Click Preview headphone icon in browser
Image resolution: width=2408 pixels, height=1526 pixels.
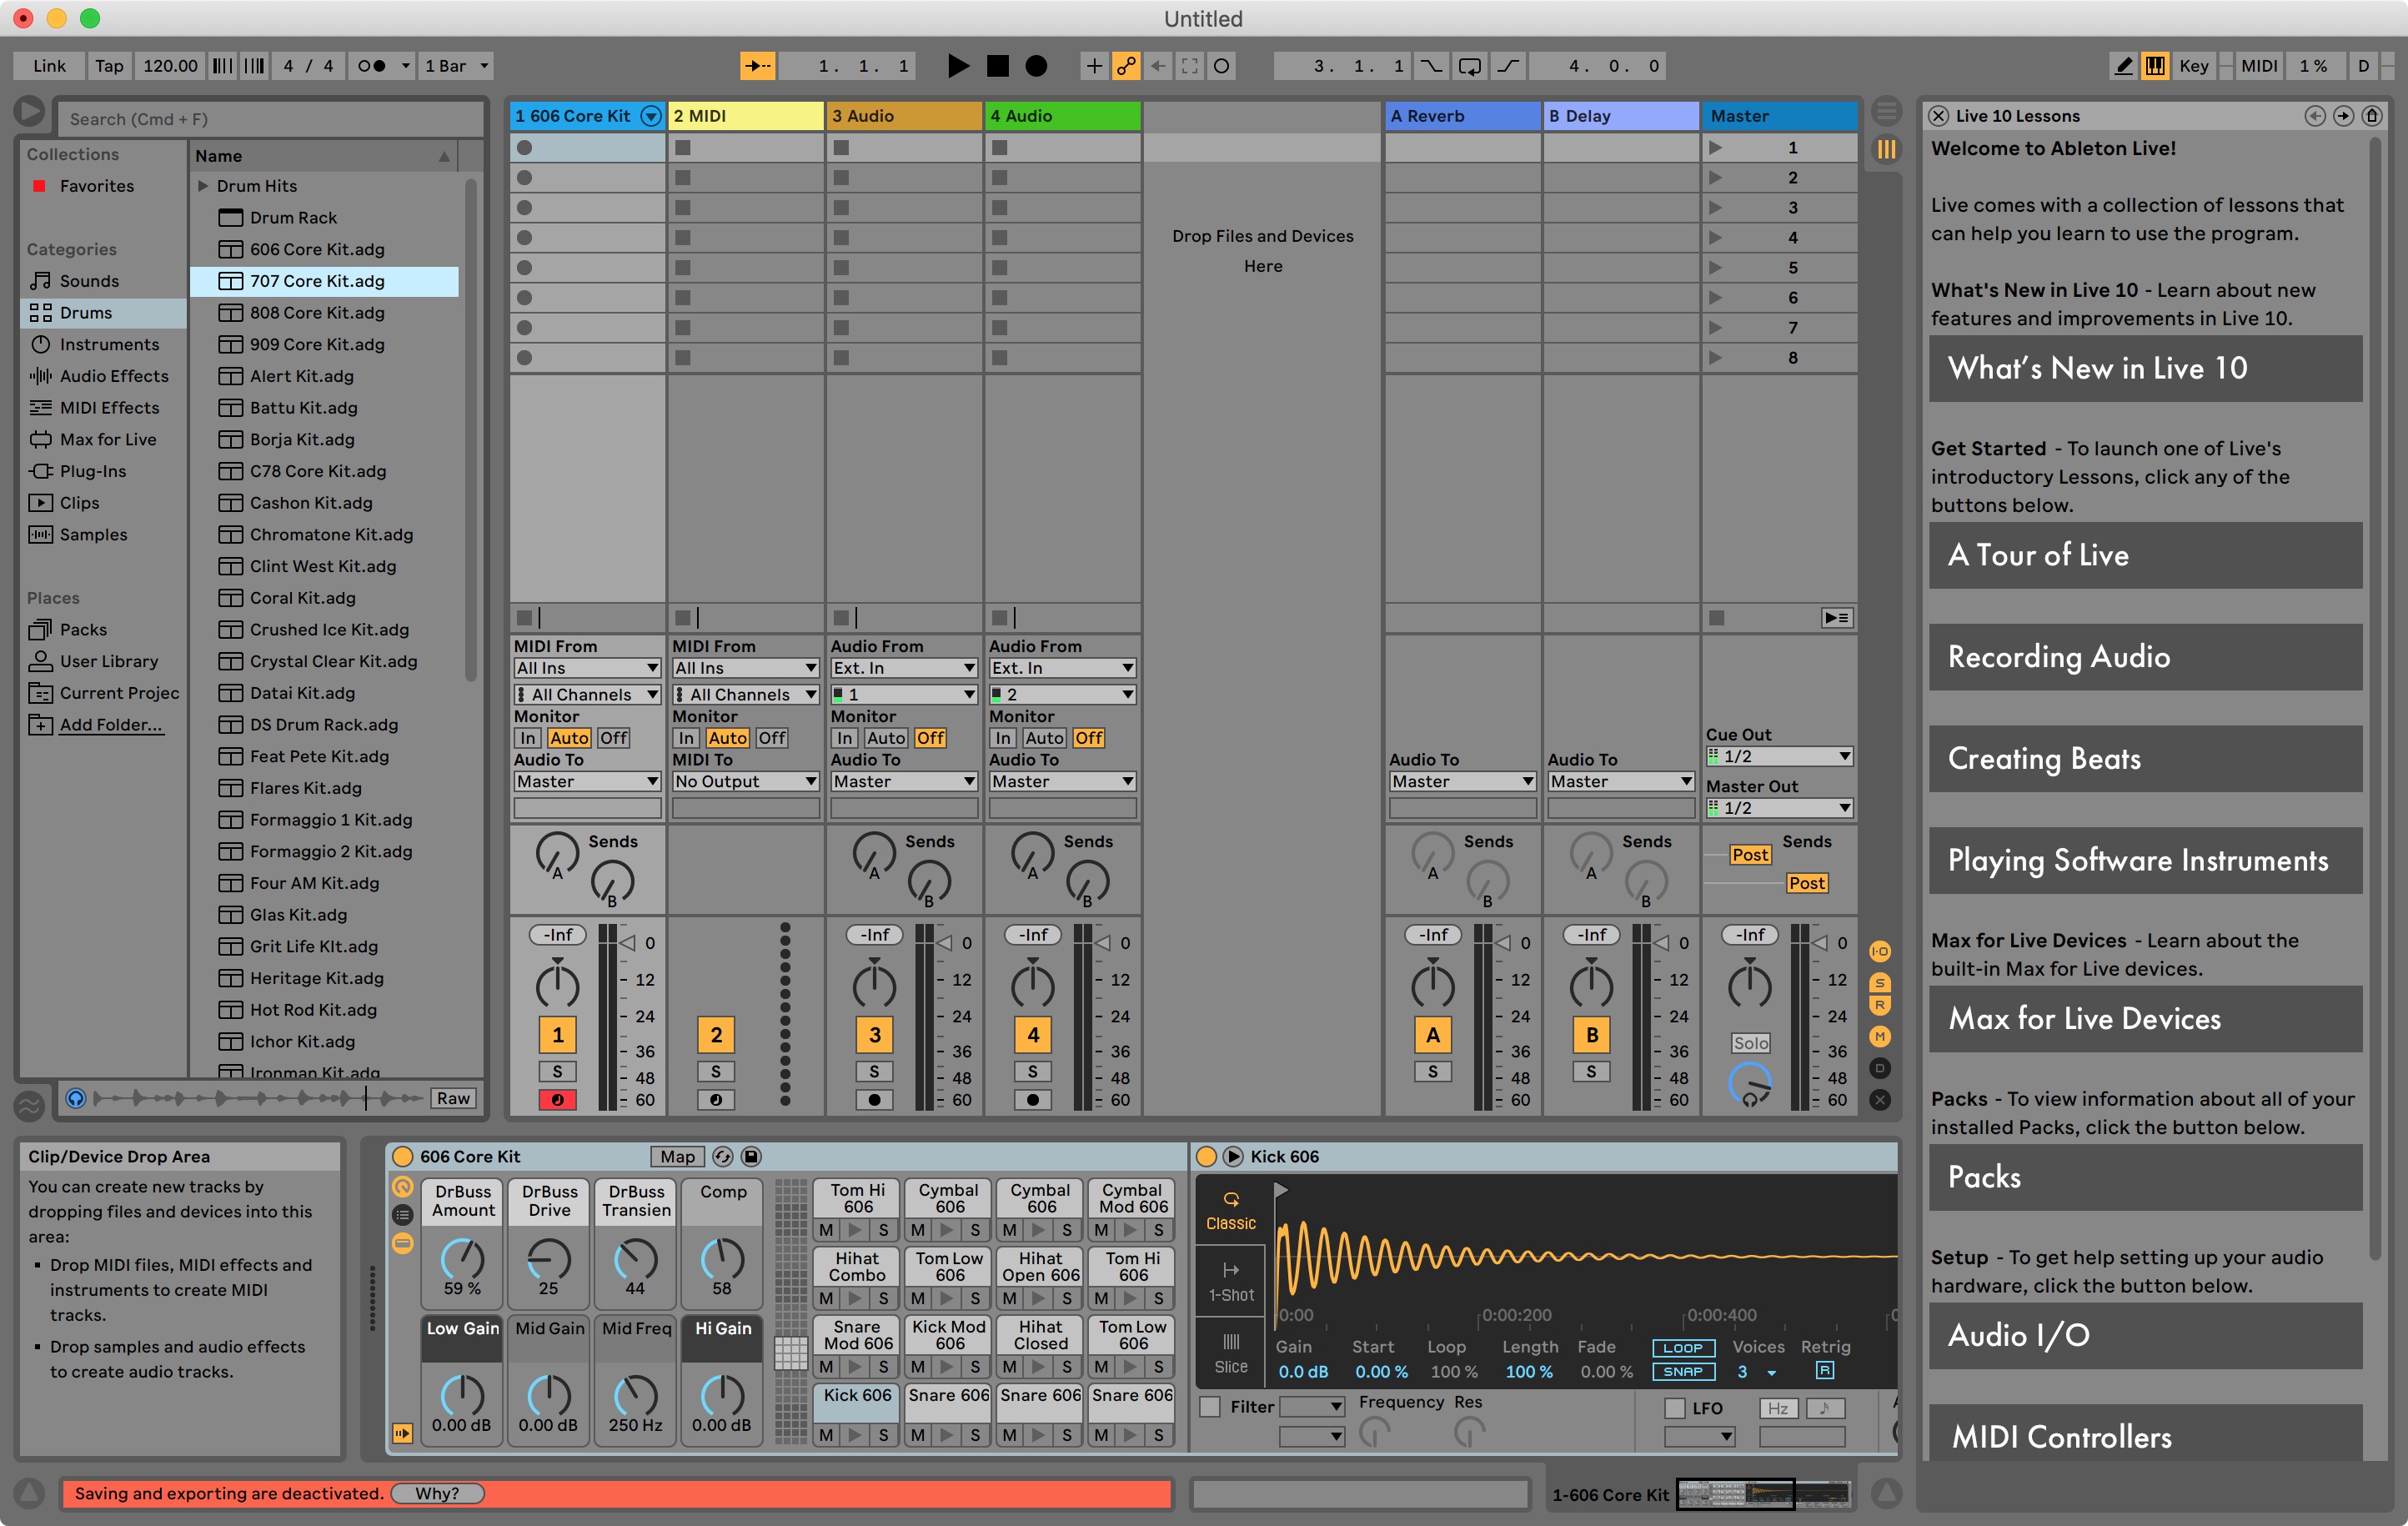point(75,1098)
